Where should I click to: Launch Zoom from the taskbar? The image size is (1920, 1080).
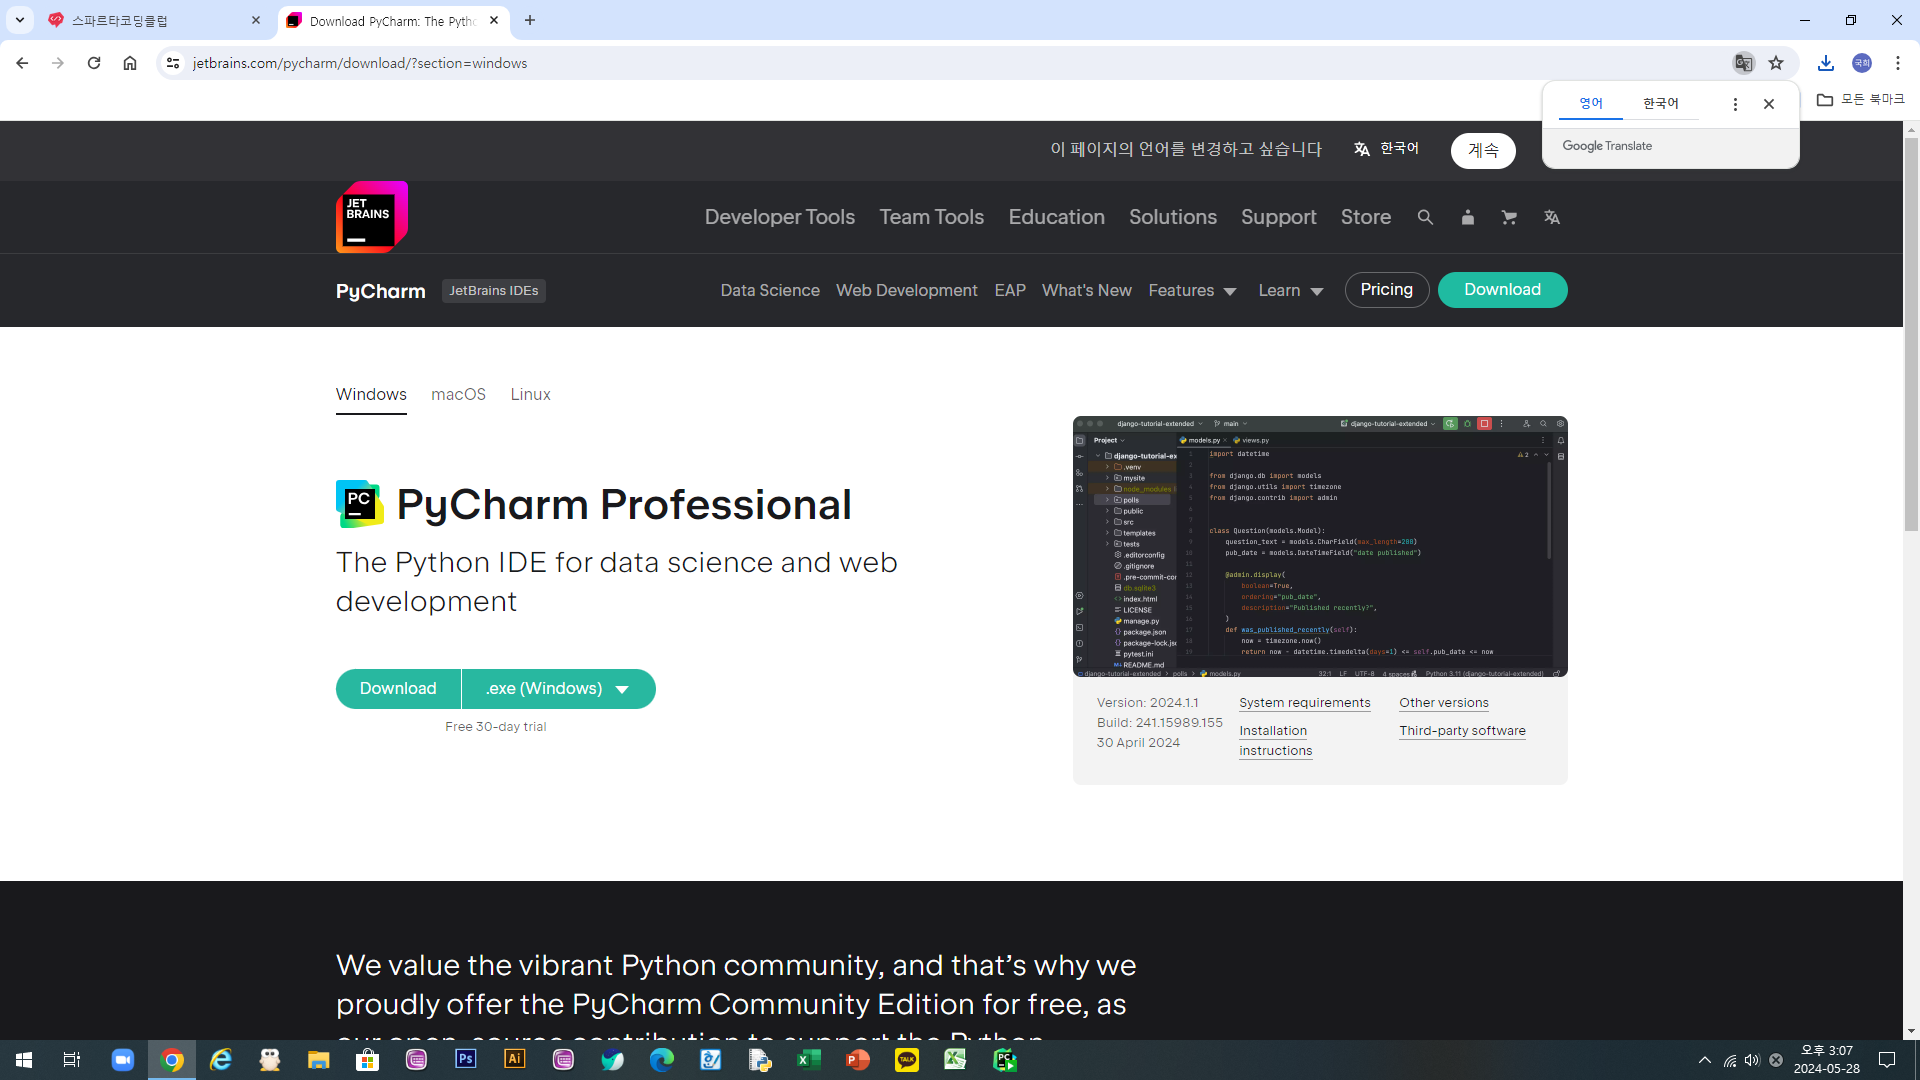(122, 1060)
